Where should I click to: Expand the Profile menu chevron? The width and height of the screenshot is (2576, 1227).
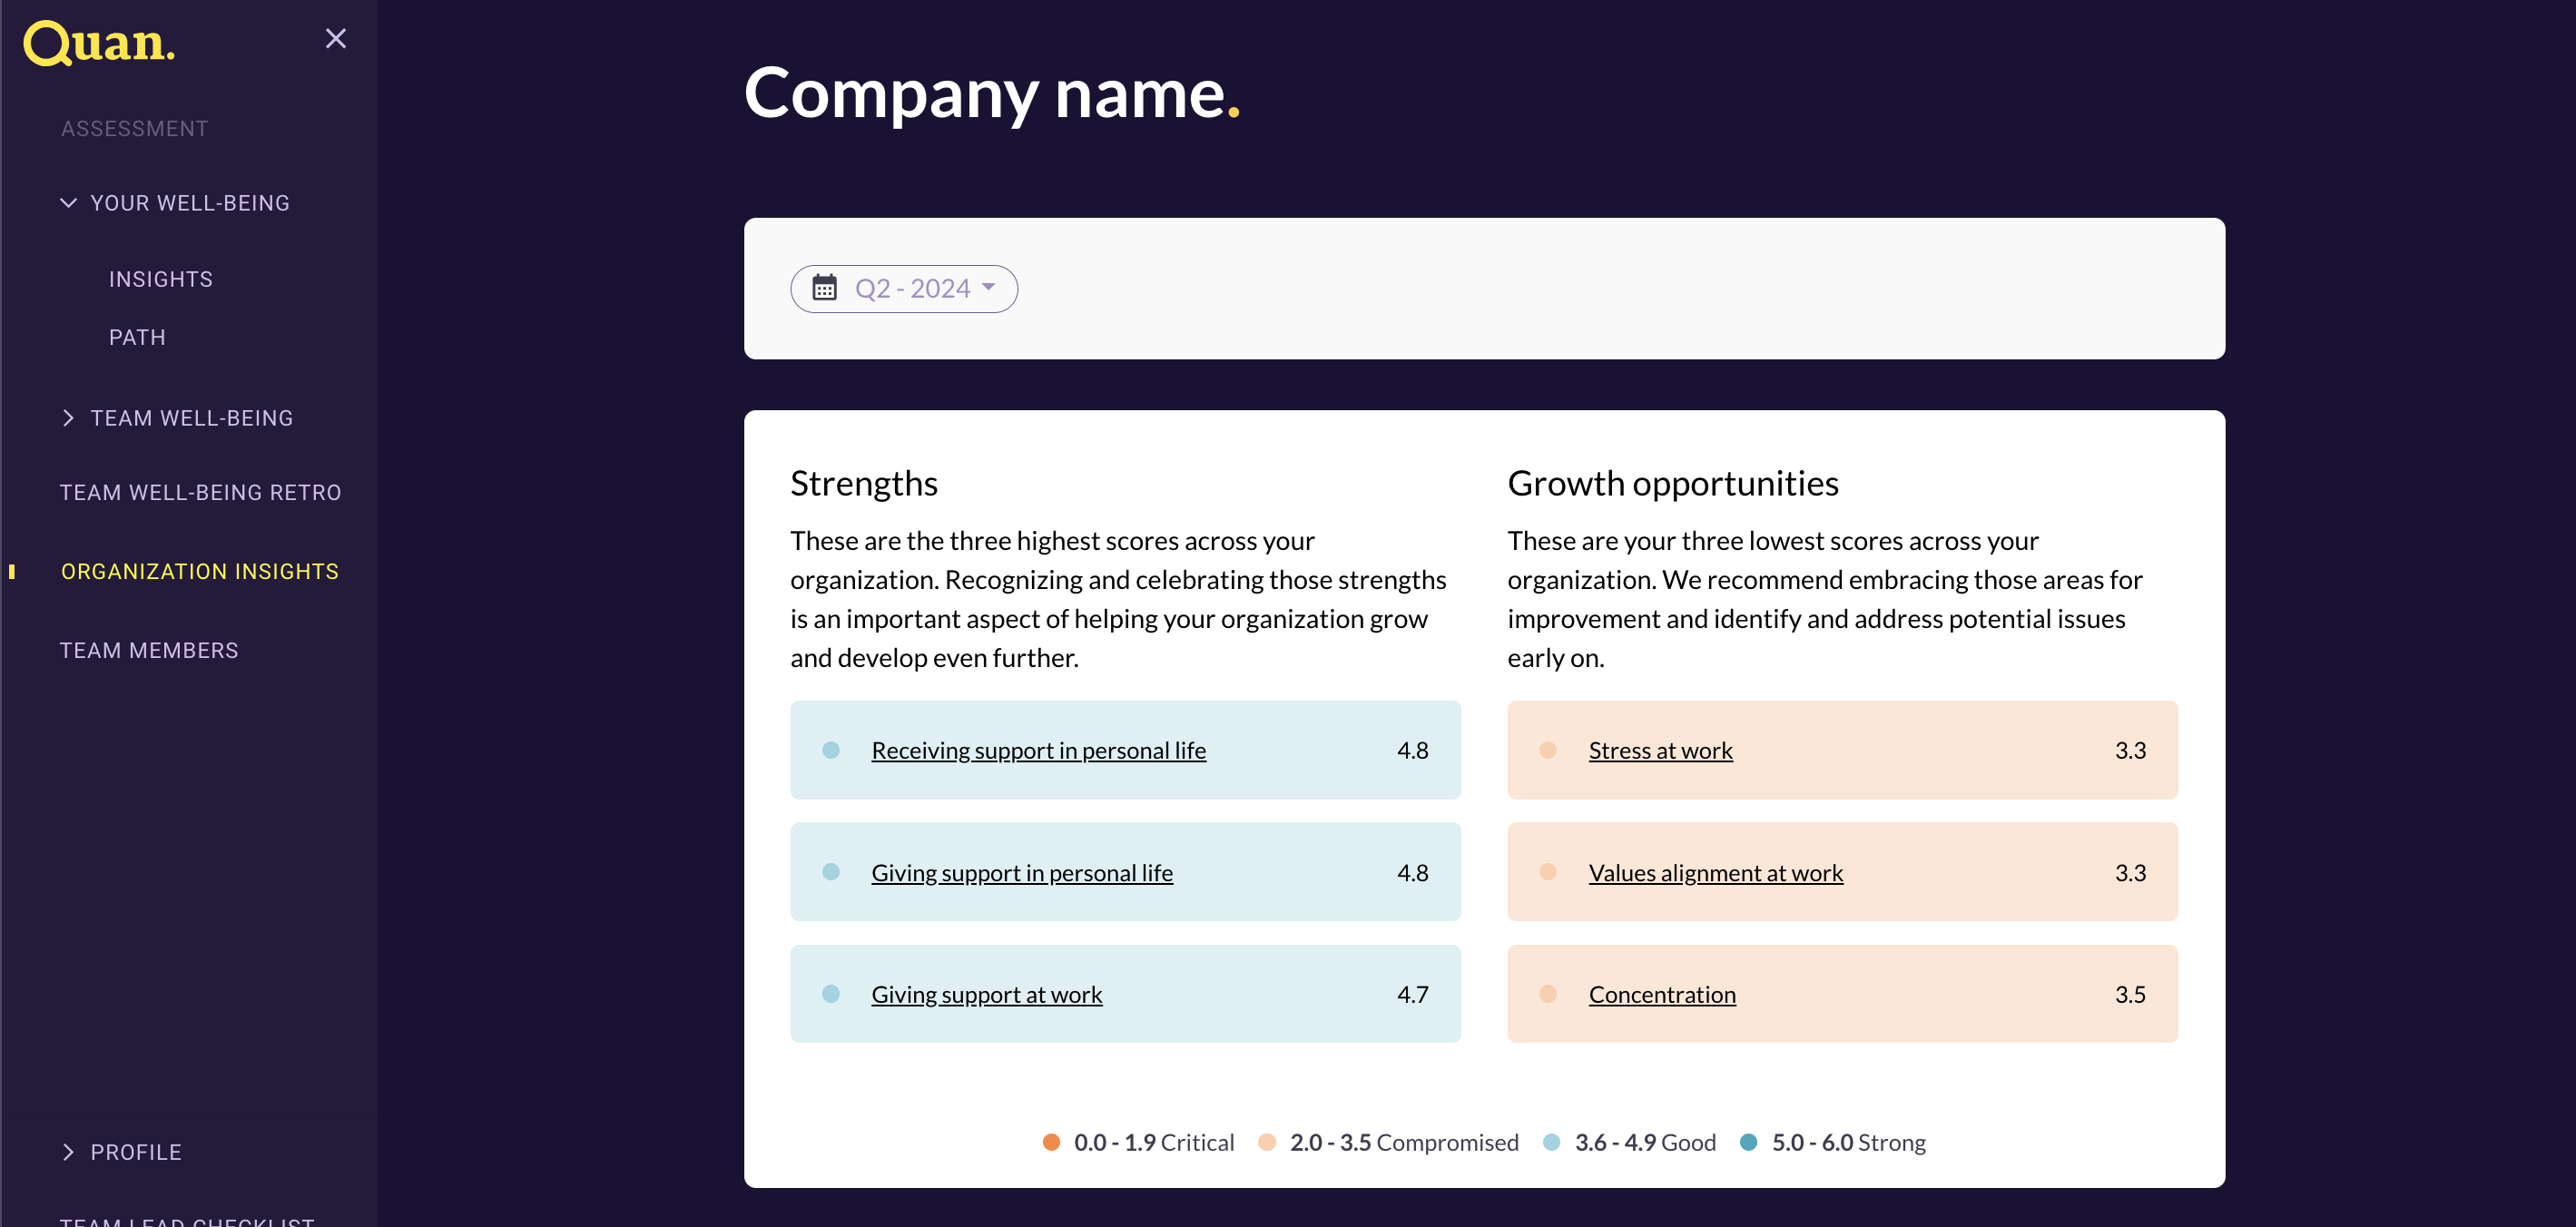point(68,1152)
